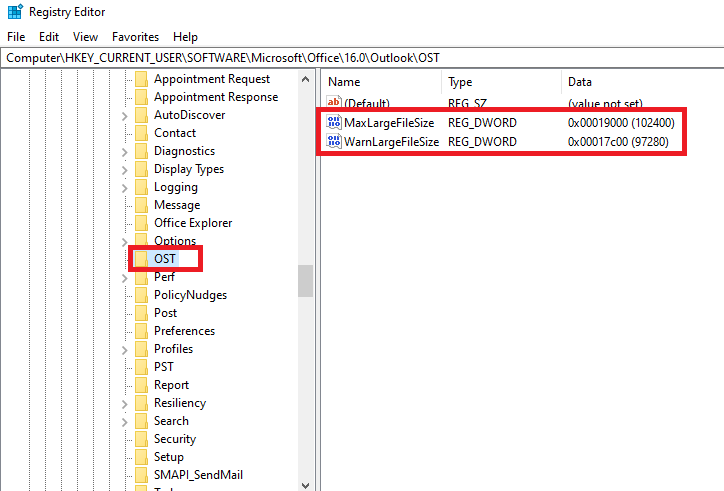Click REG_DWORD type in WarnLargeFileSize row
The image size is (724, 491).
click(x=482, y=142)
